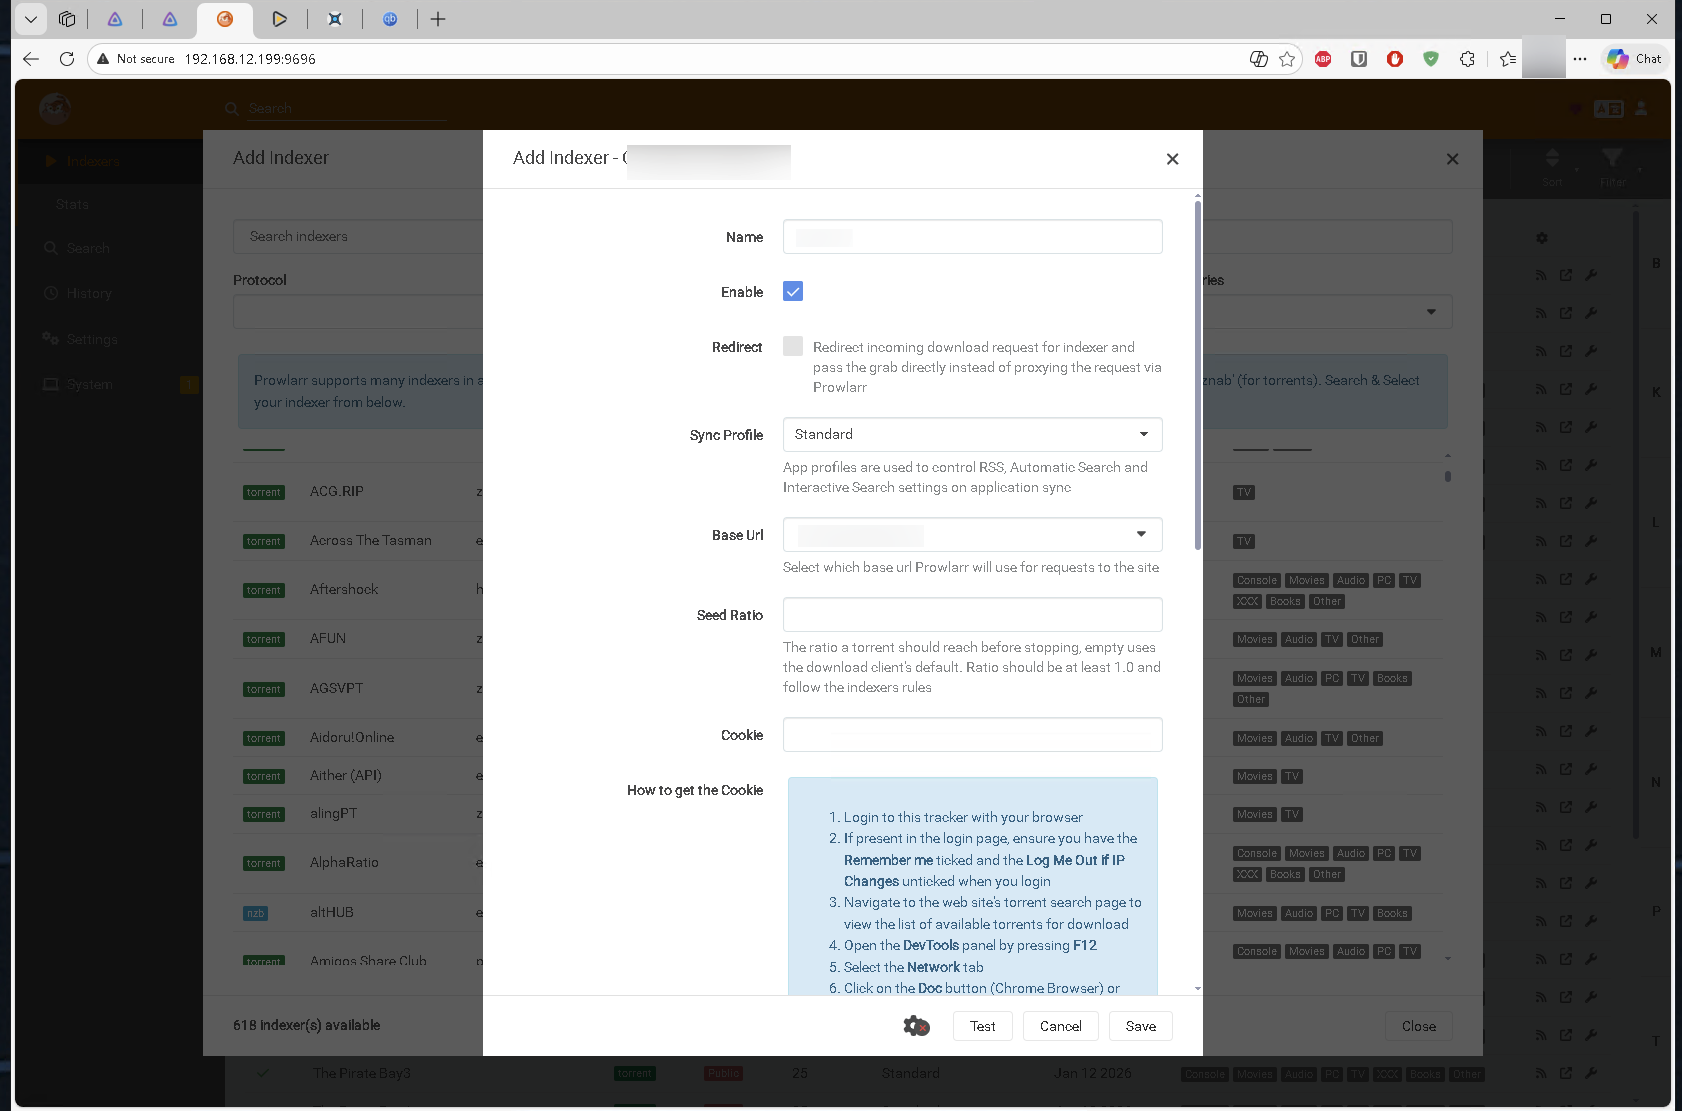
Task: Open the browser Extensions puzzle icon
Action: tap(1467, 59)
